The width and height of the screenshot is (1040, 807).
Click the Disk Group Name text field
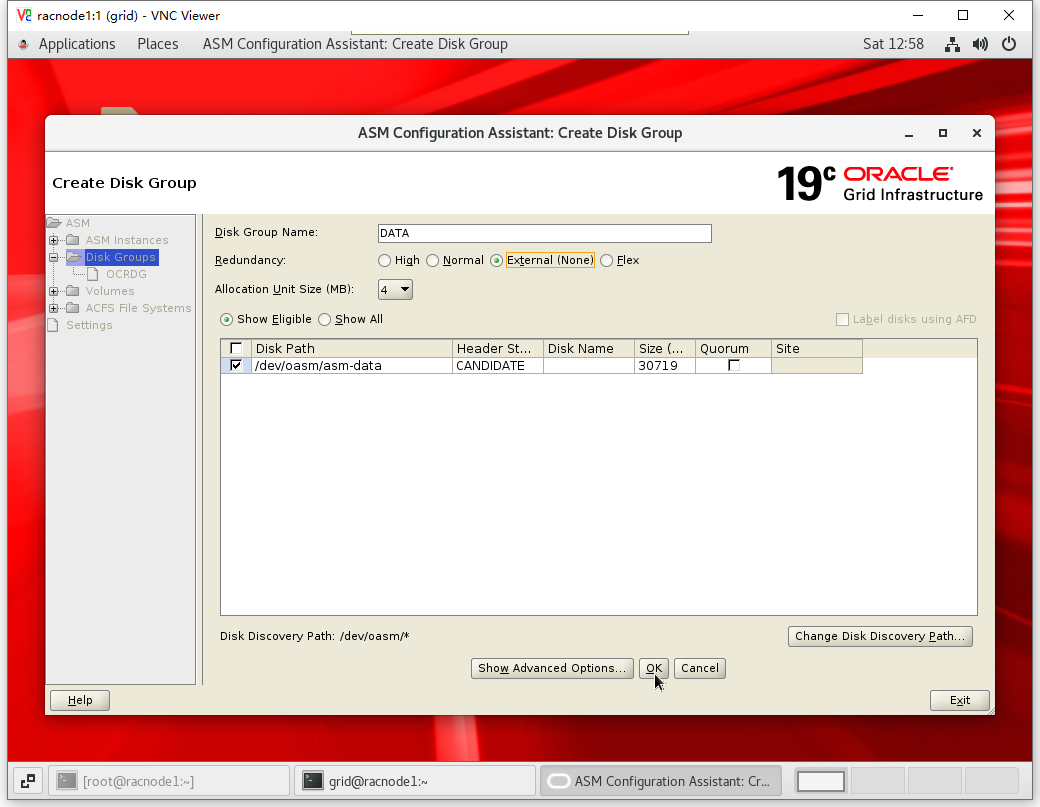(544, 233)
